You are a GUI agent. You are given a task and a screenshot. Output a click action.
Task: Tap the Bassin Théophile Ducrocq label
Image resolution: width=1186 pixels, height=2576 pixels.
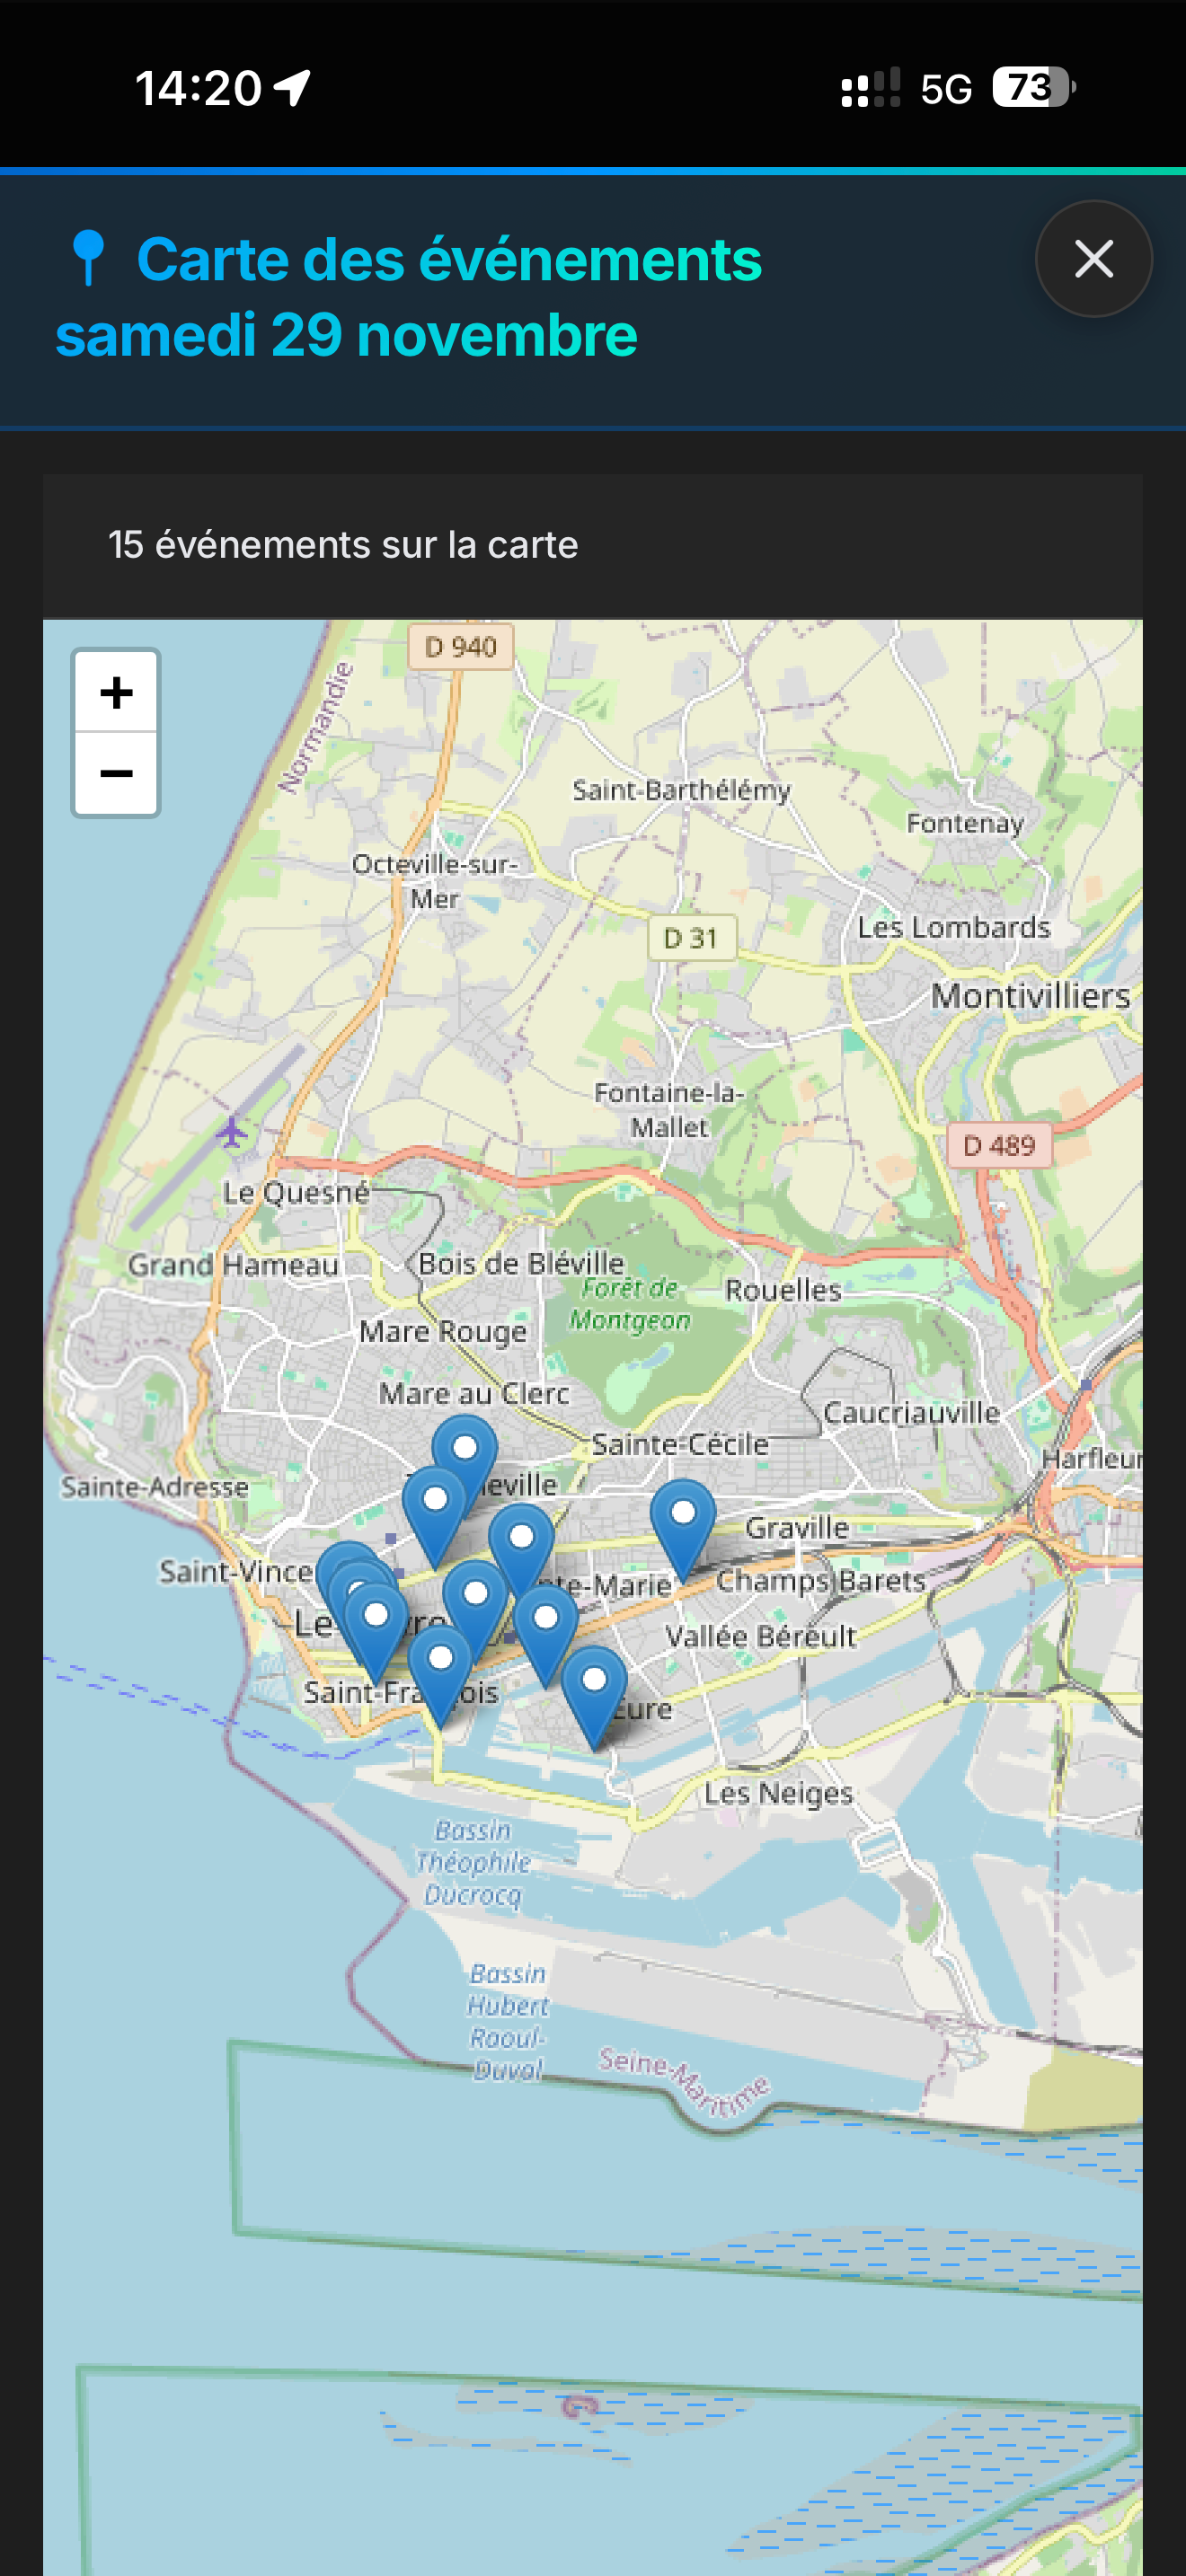point(473,1862)
